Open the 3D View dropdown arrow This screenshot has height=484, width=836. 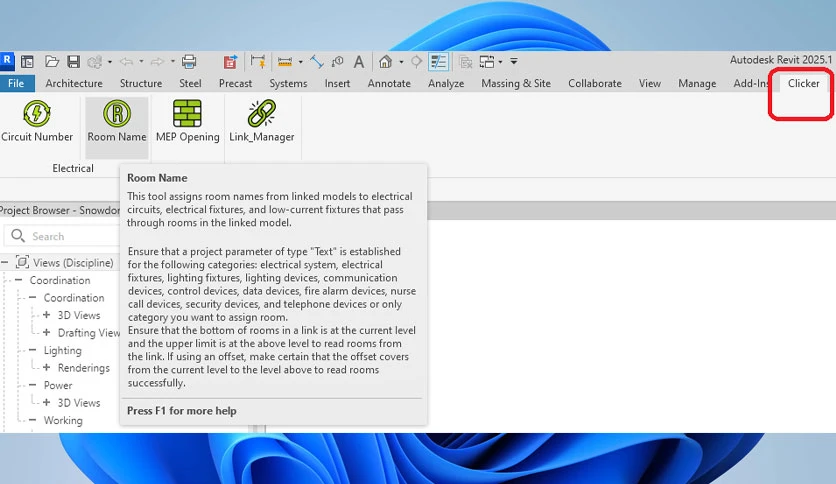click(x=401, y=62)
